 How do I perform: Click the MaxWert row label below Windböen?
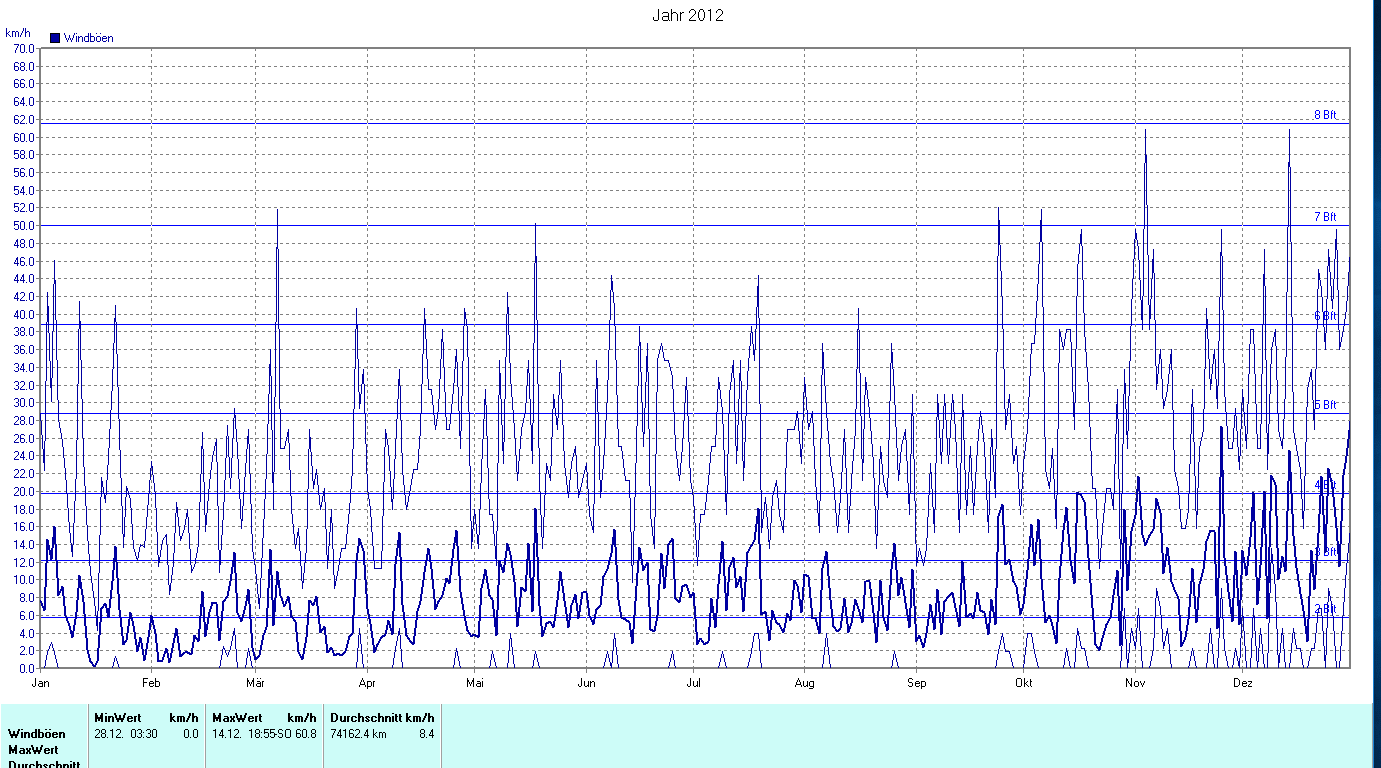click(x=33, y=749)
